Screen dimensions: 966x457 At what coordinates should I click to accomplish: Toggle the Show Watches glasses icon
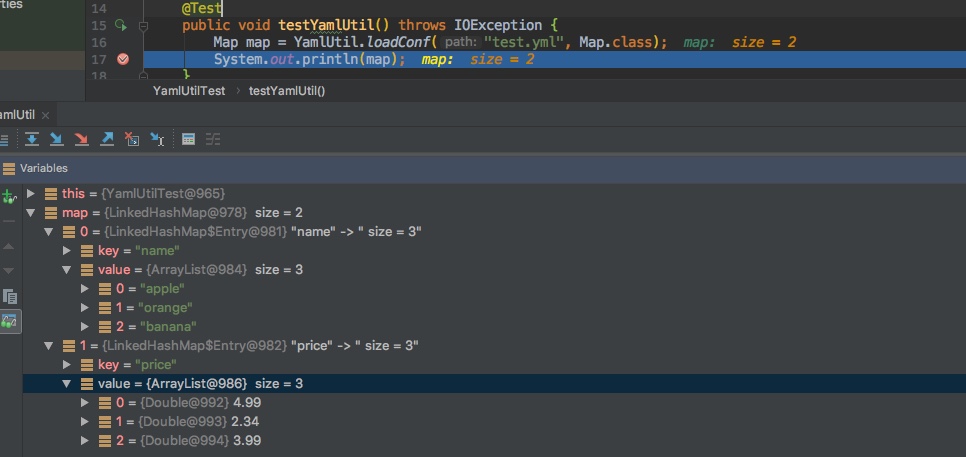click(9, 322)
